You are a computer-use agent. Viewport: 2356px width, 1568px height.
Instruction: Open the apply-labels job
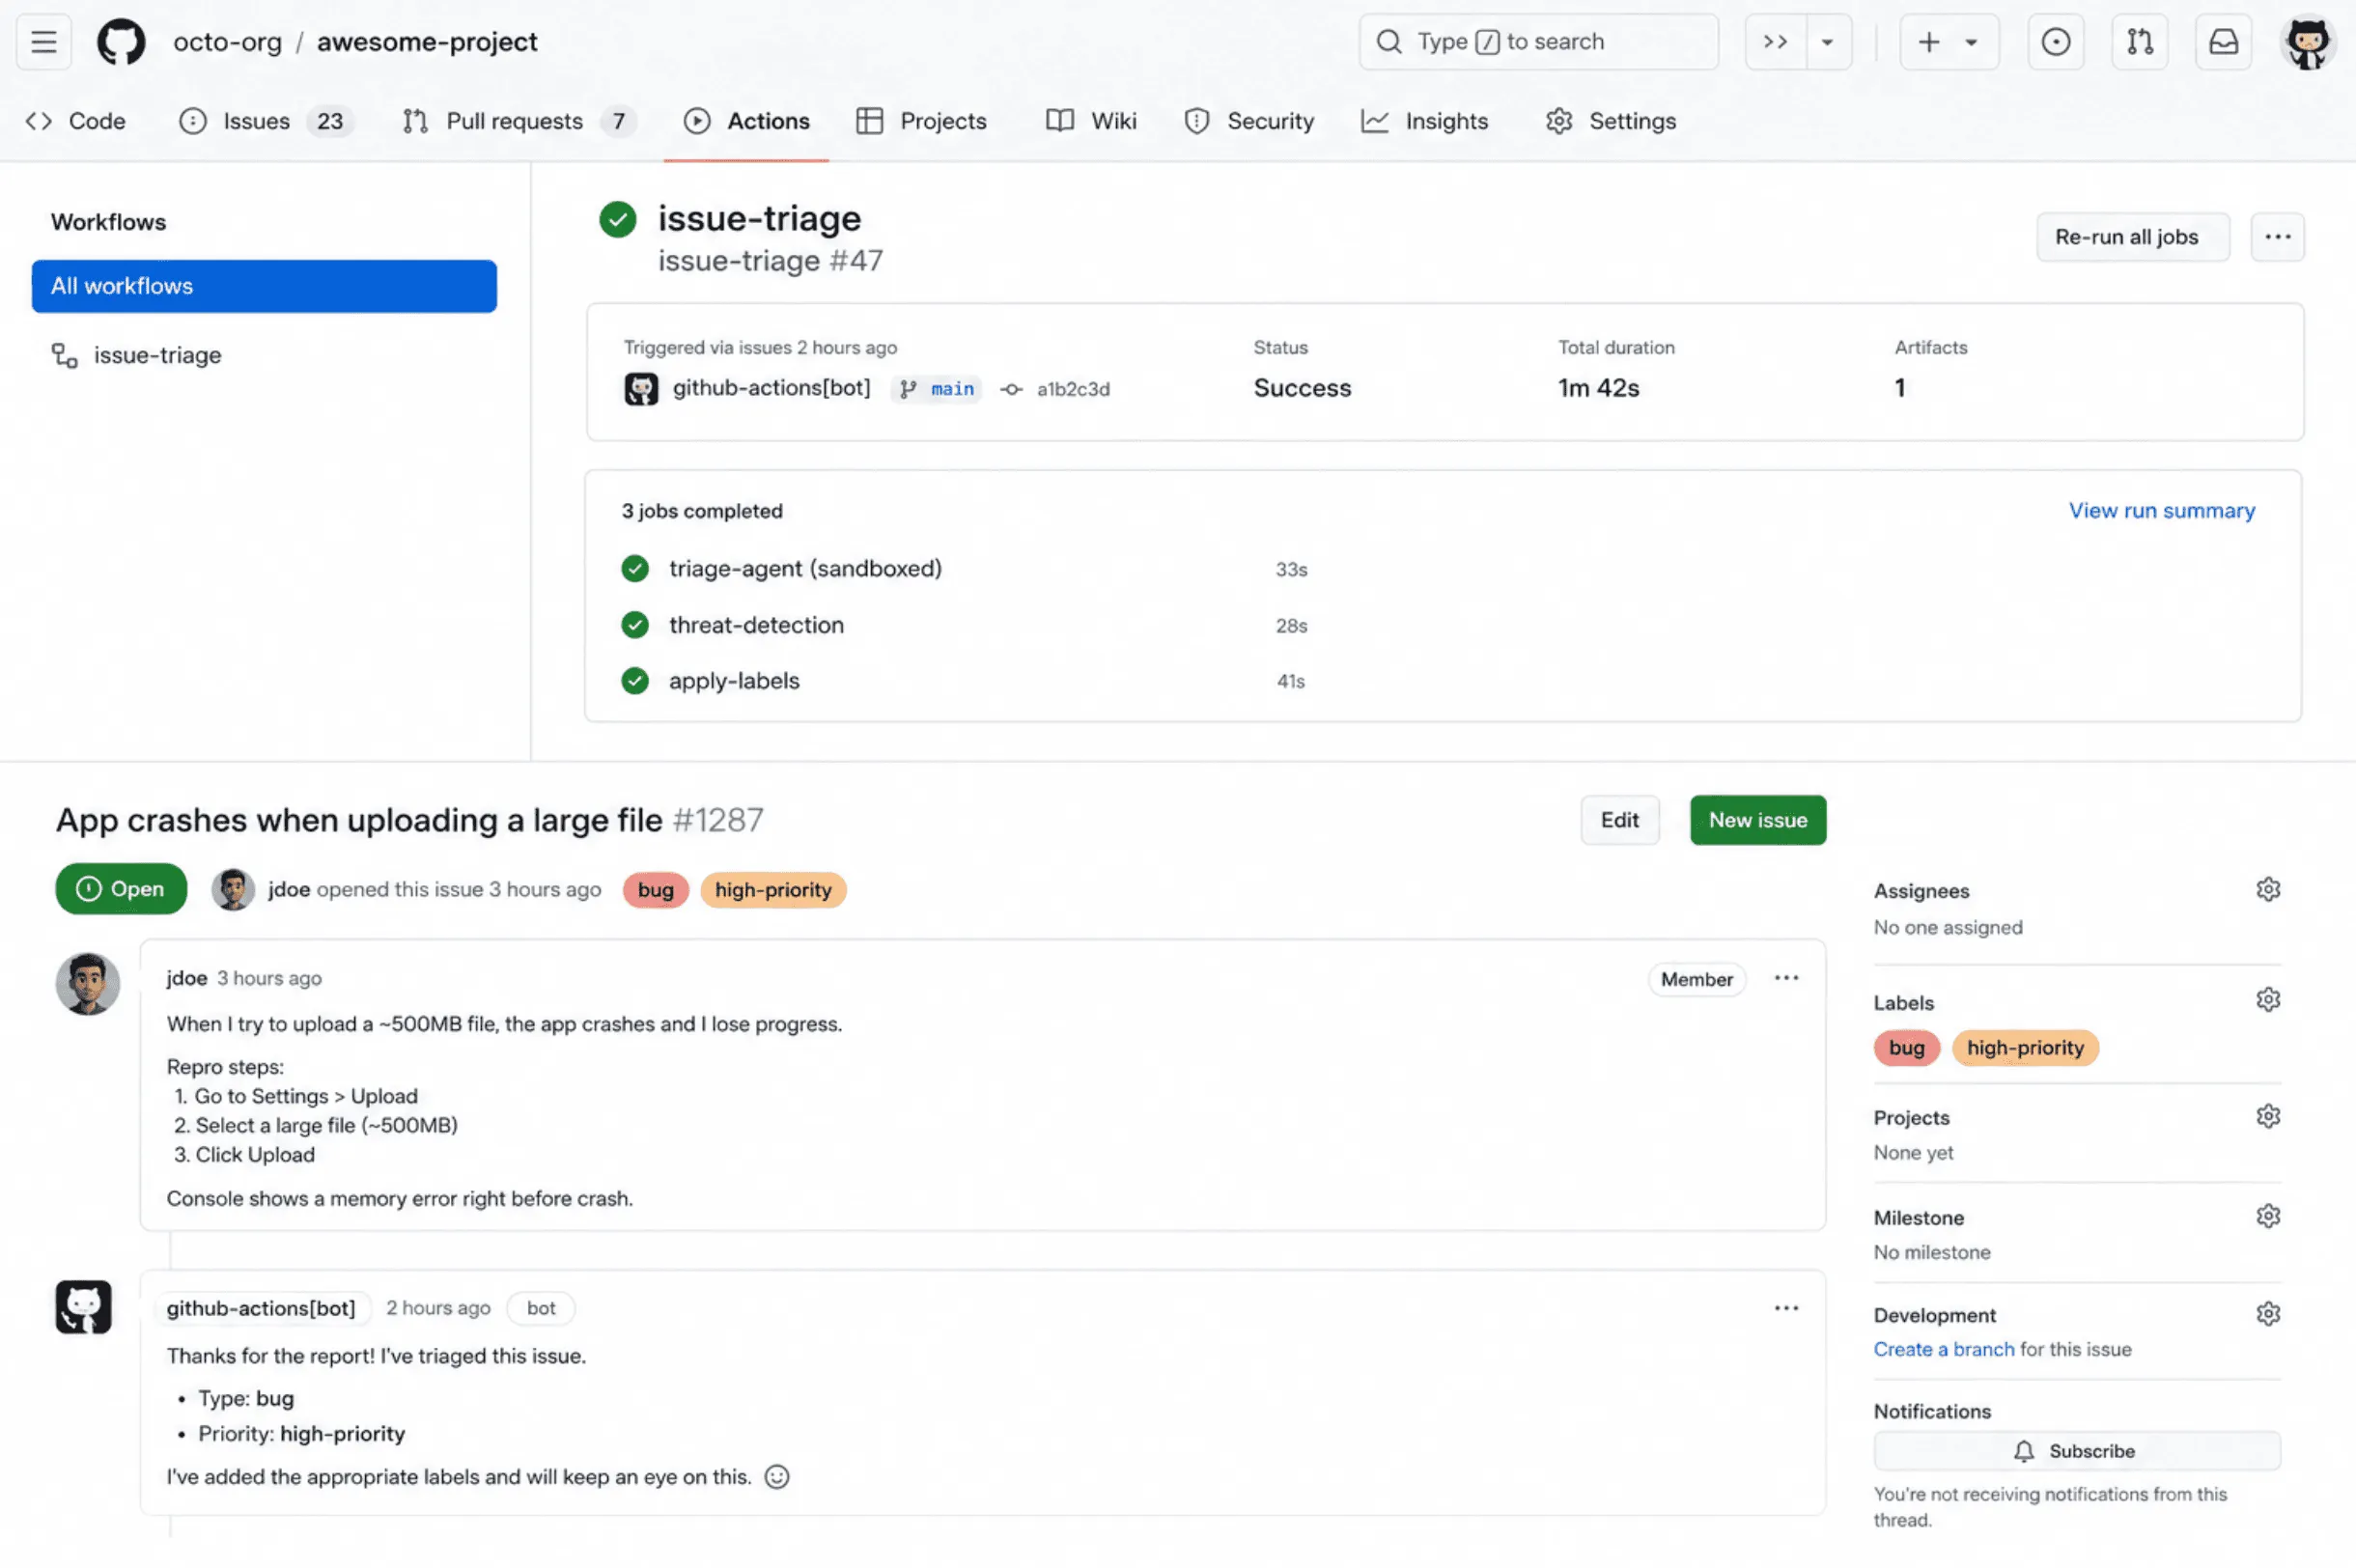(x=734, y=681)
